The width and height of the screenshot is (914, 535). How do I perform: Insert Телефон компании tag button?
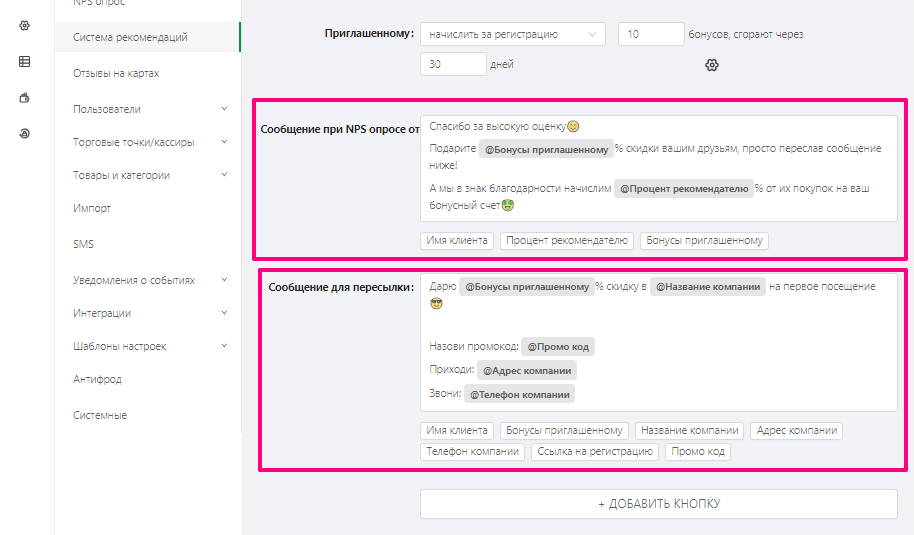(472, 452)
